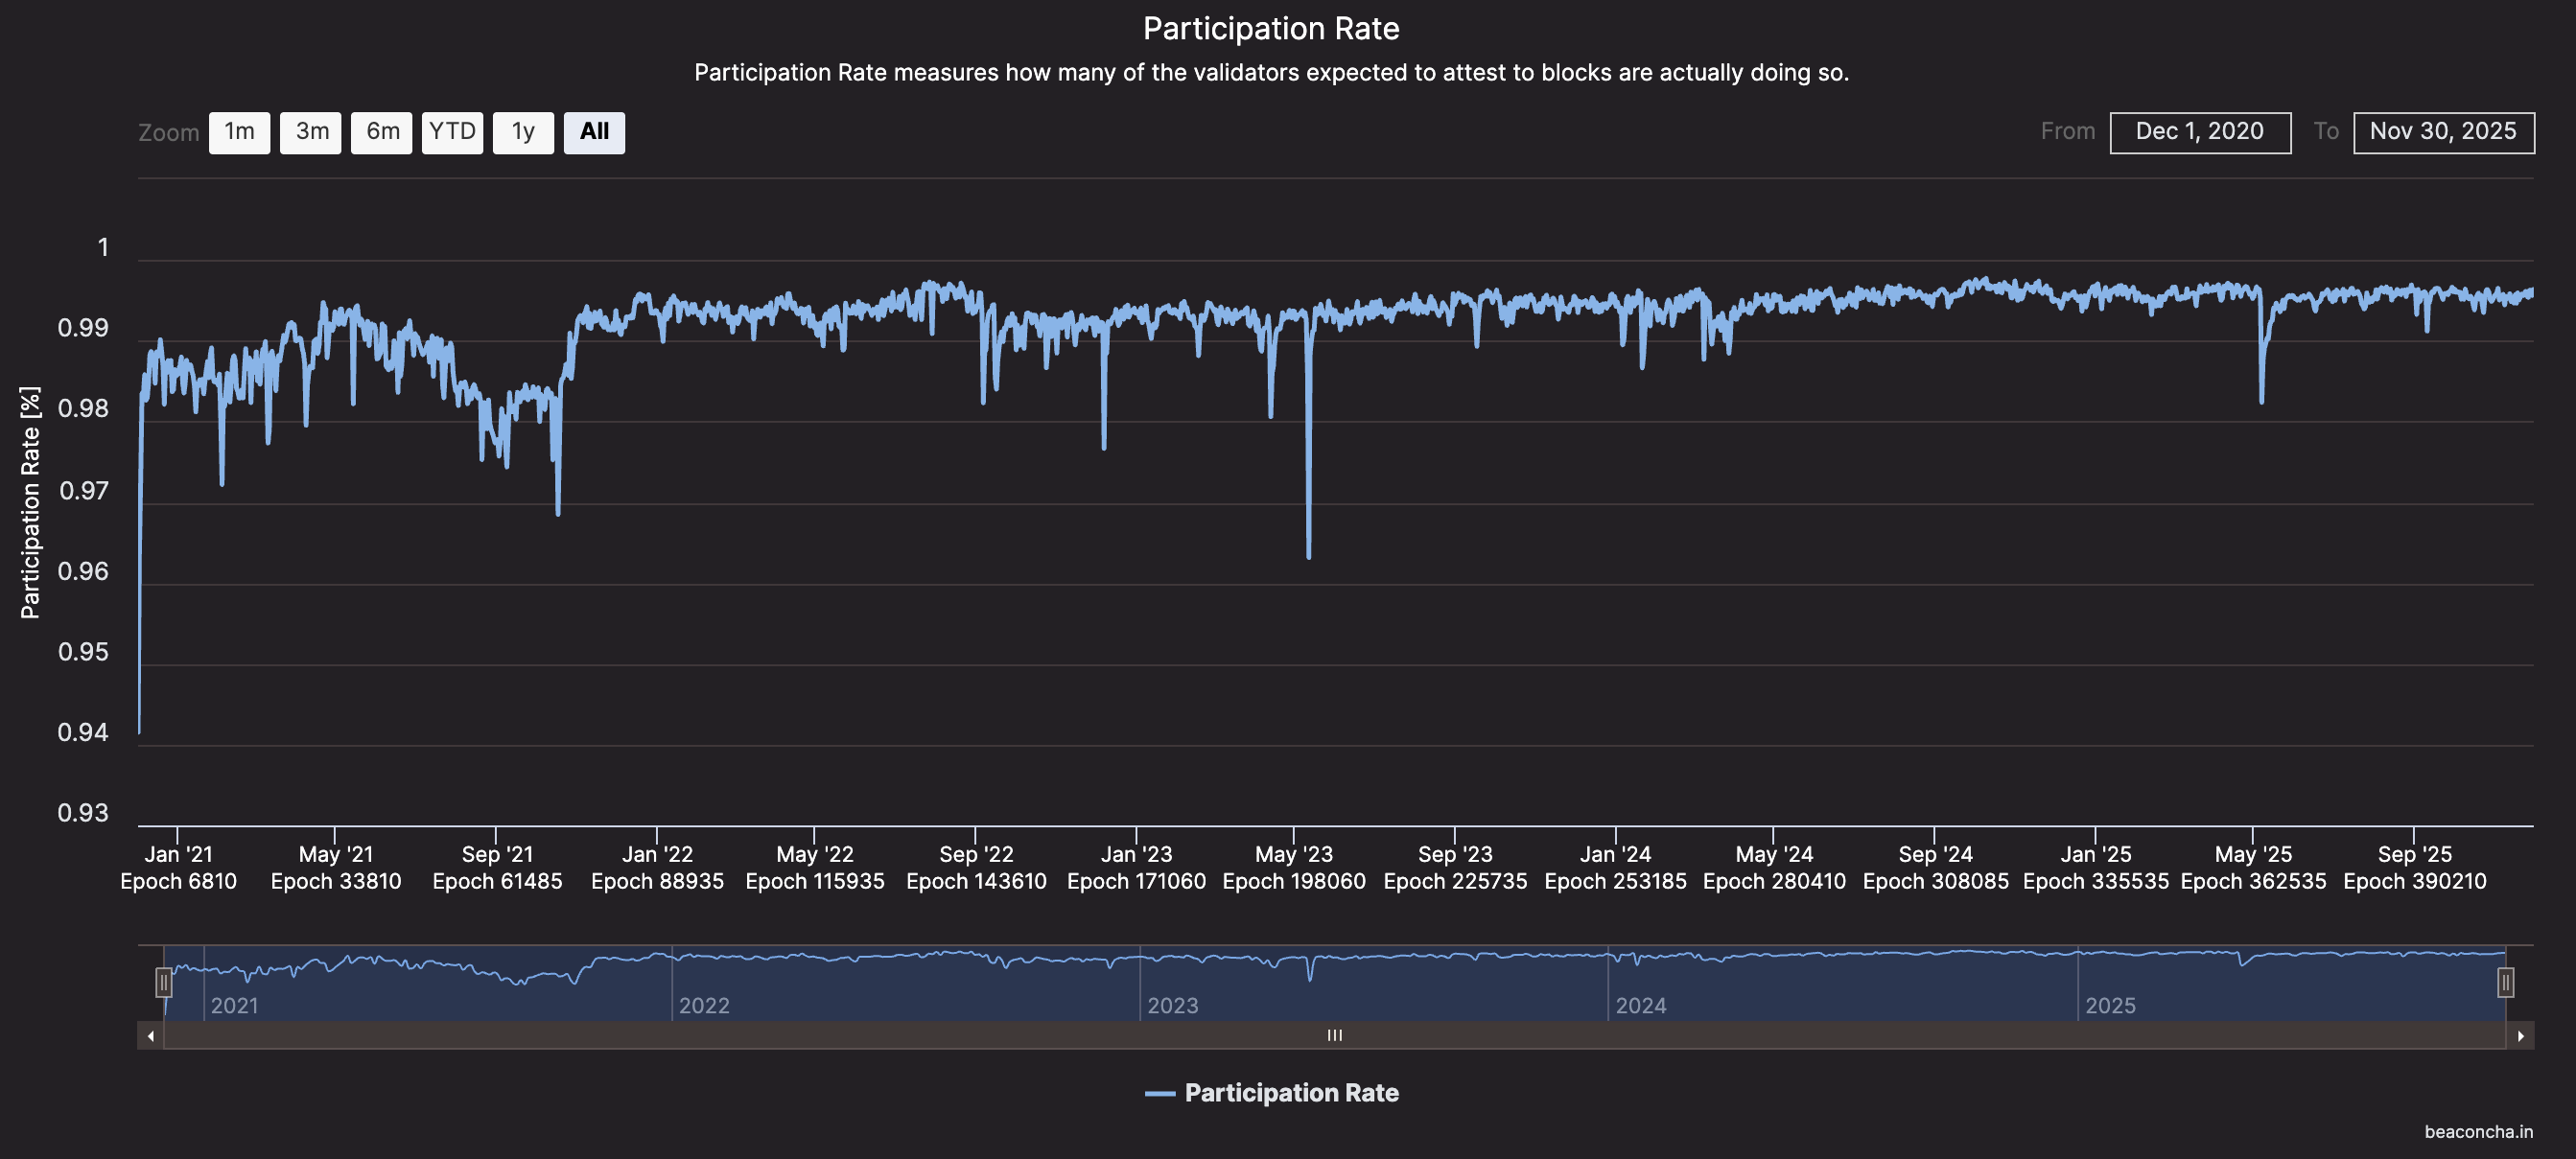Click the deep dip near May 2023

click(1308, 560)
